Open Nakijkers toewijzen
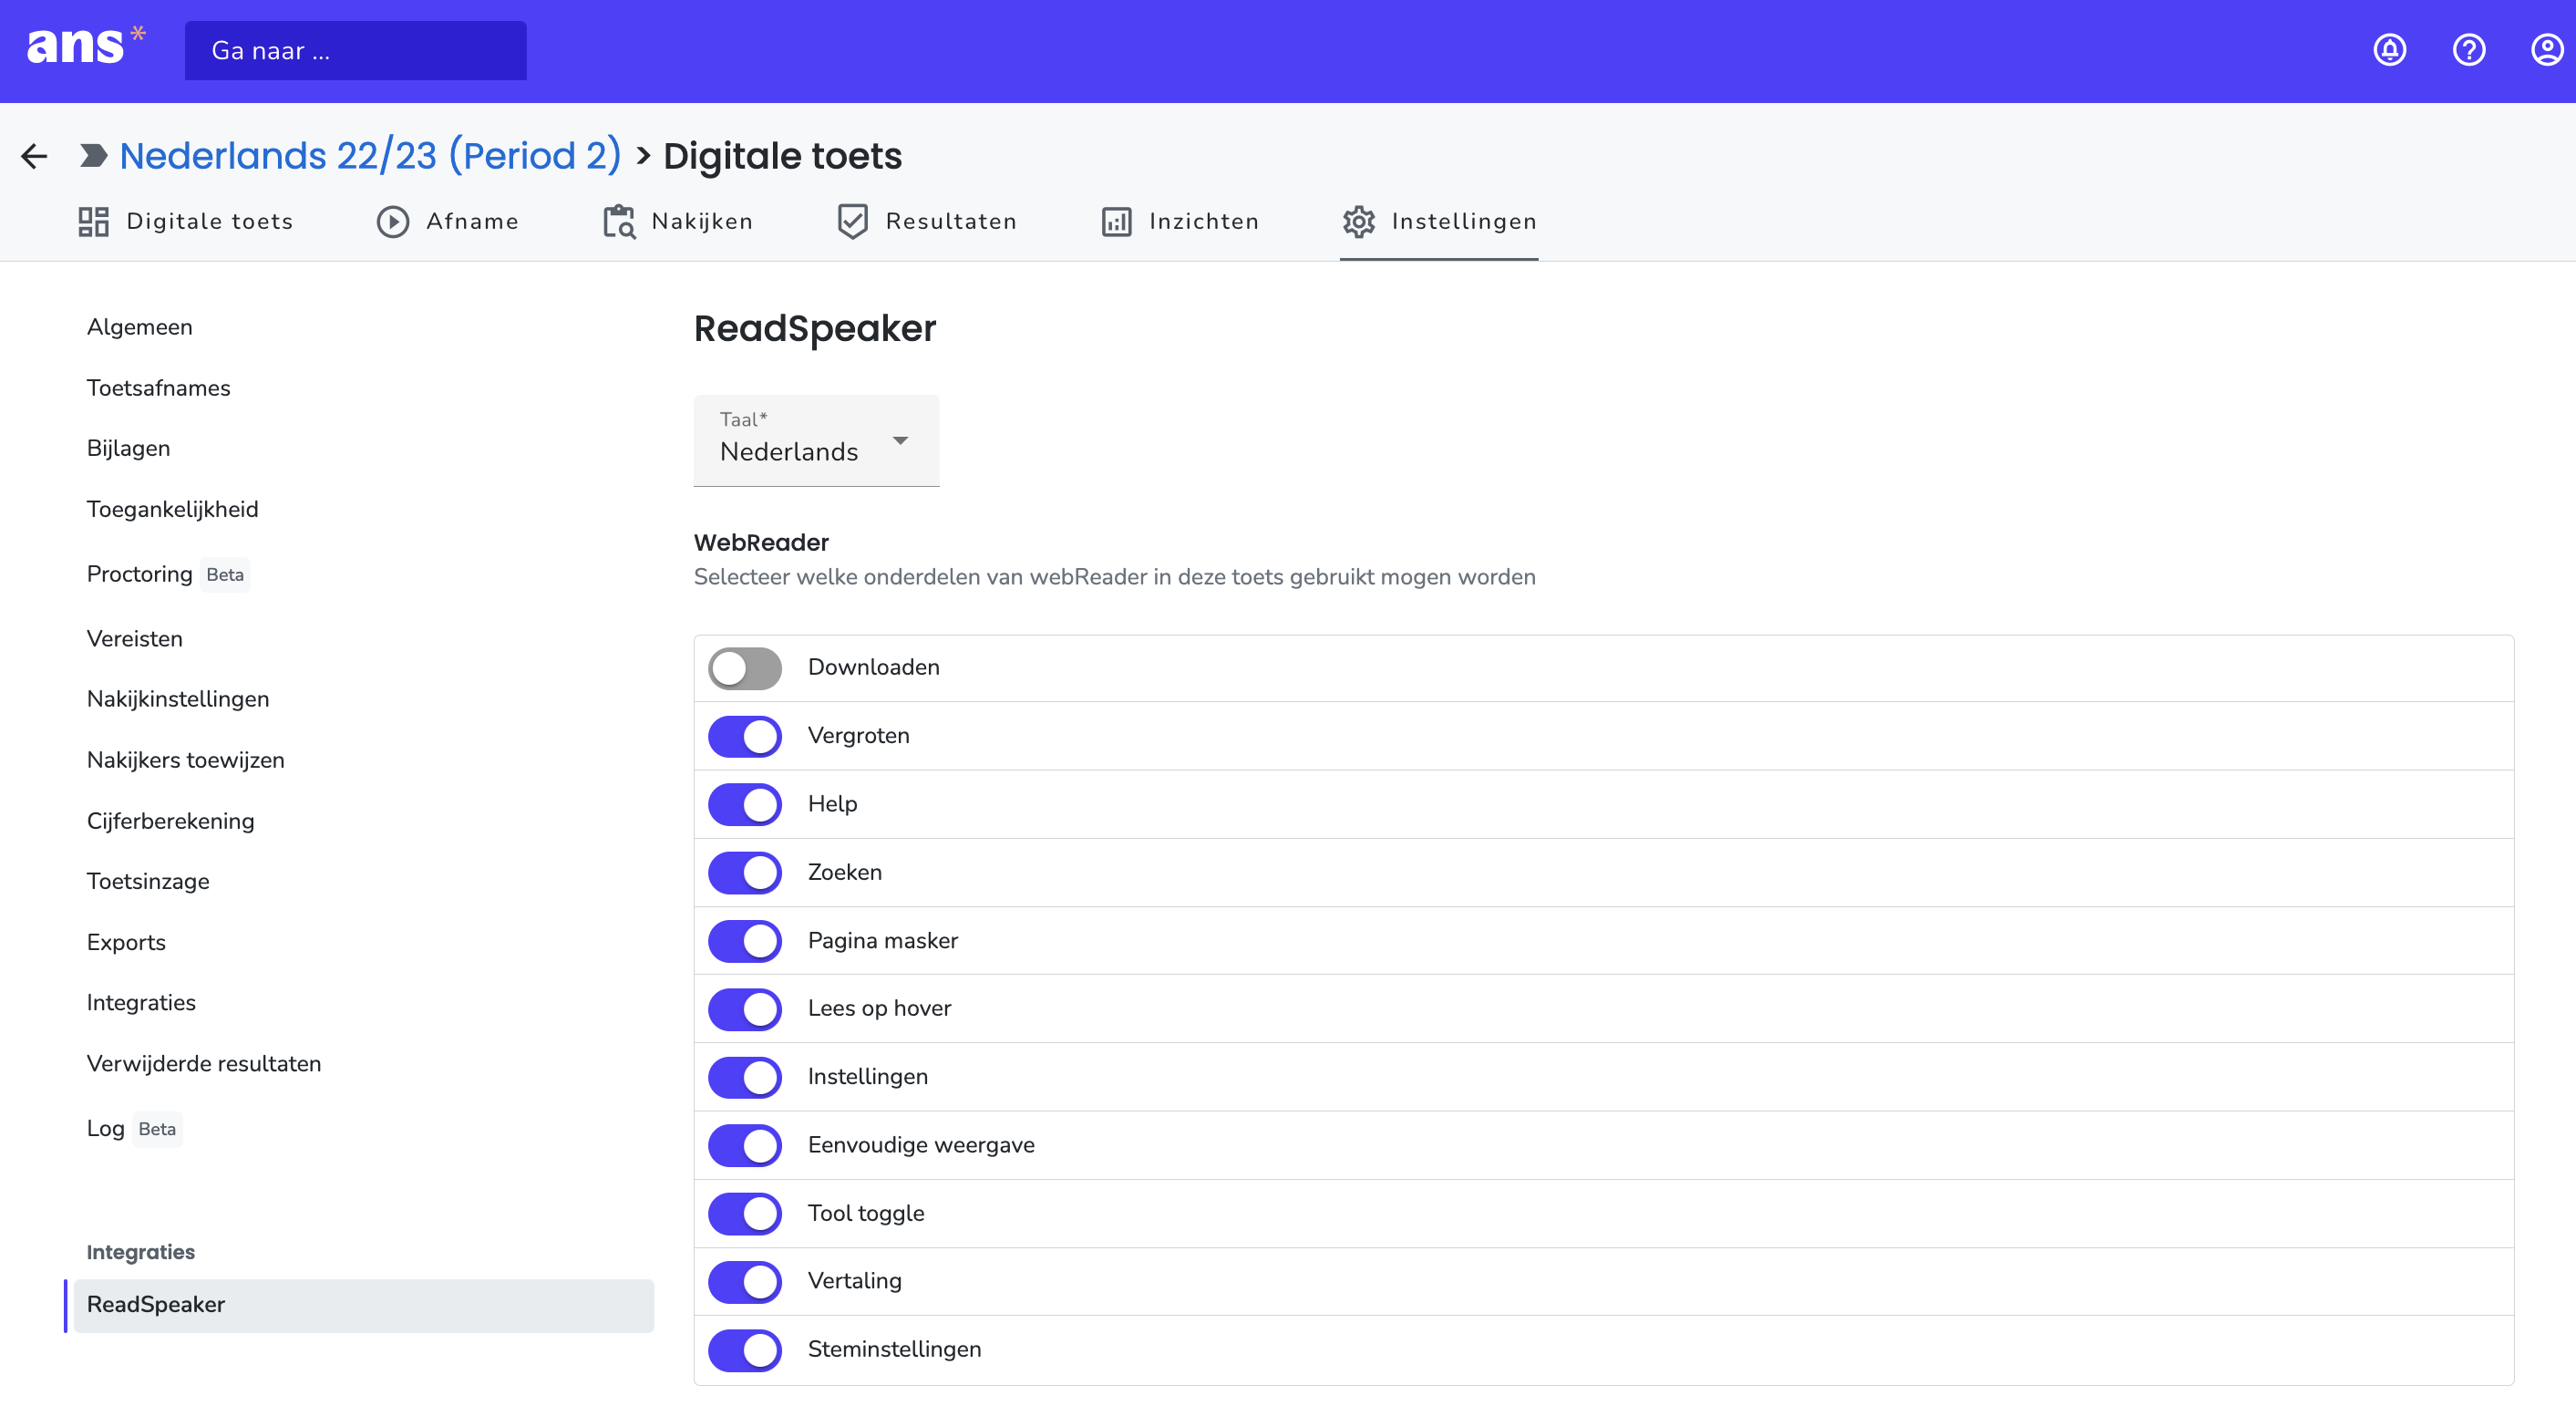The height and width of the screenshot is (1406, 2576). click(185, 760)
